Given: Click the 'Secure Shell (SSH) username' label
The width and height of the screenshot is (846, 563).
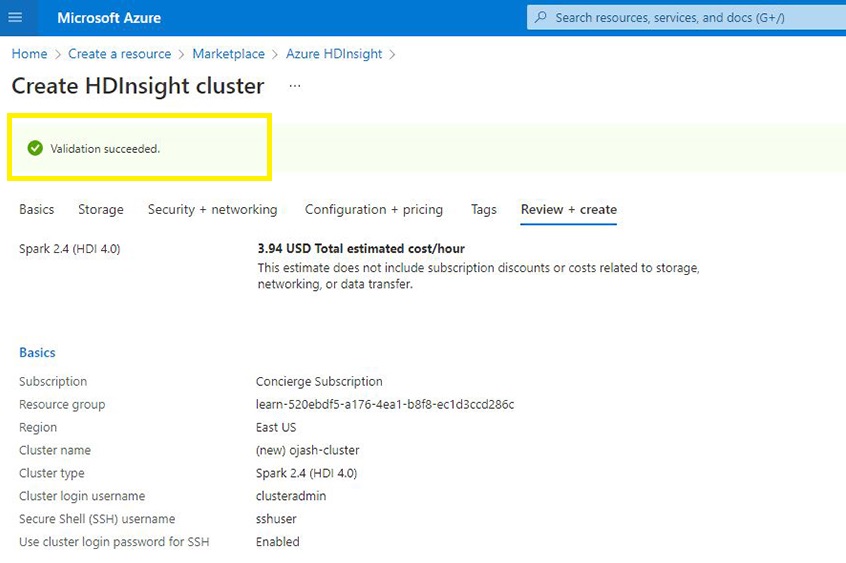Looking at the screenshot, I should click(x=97, y=519).
